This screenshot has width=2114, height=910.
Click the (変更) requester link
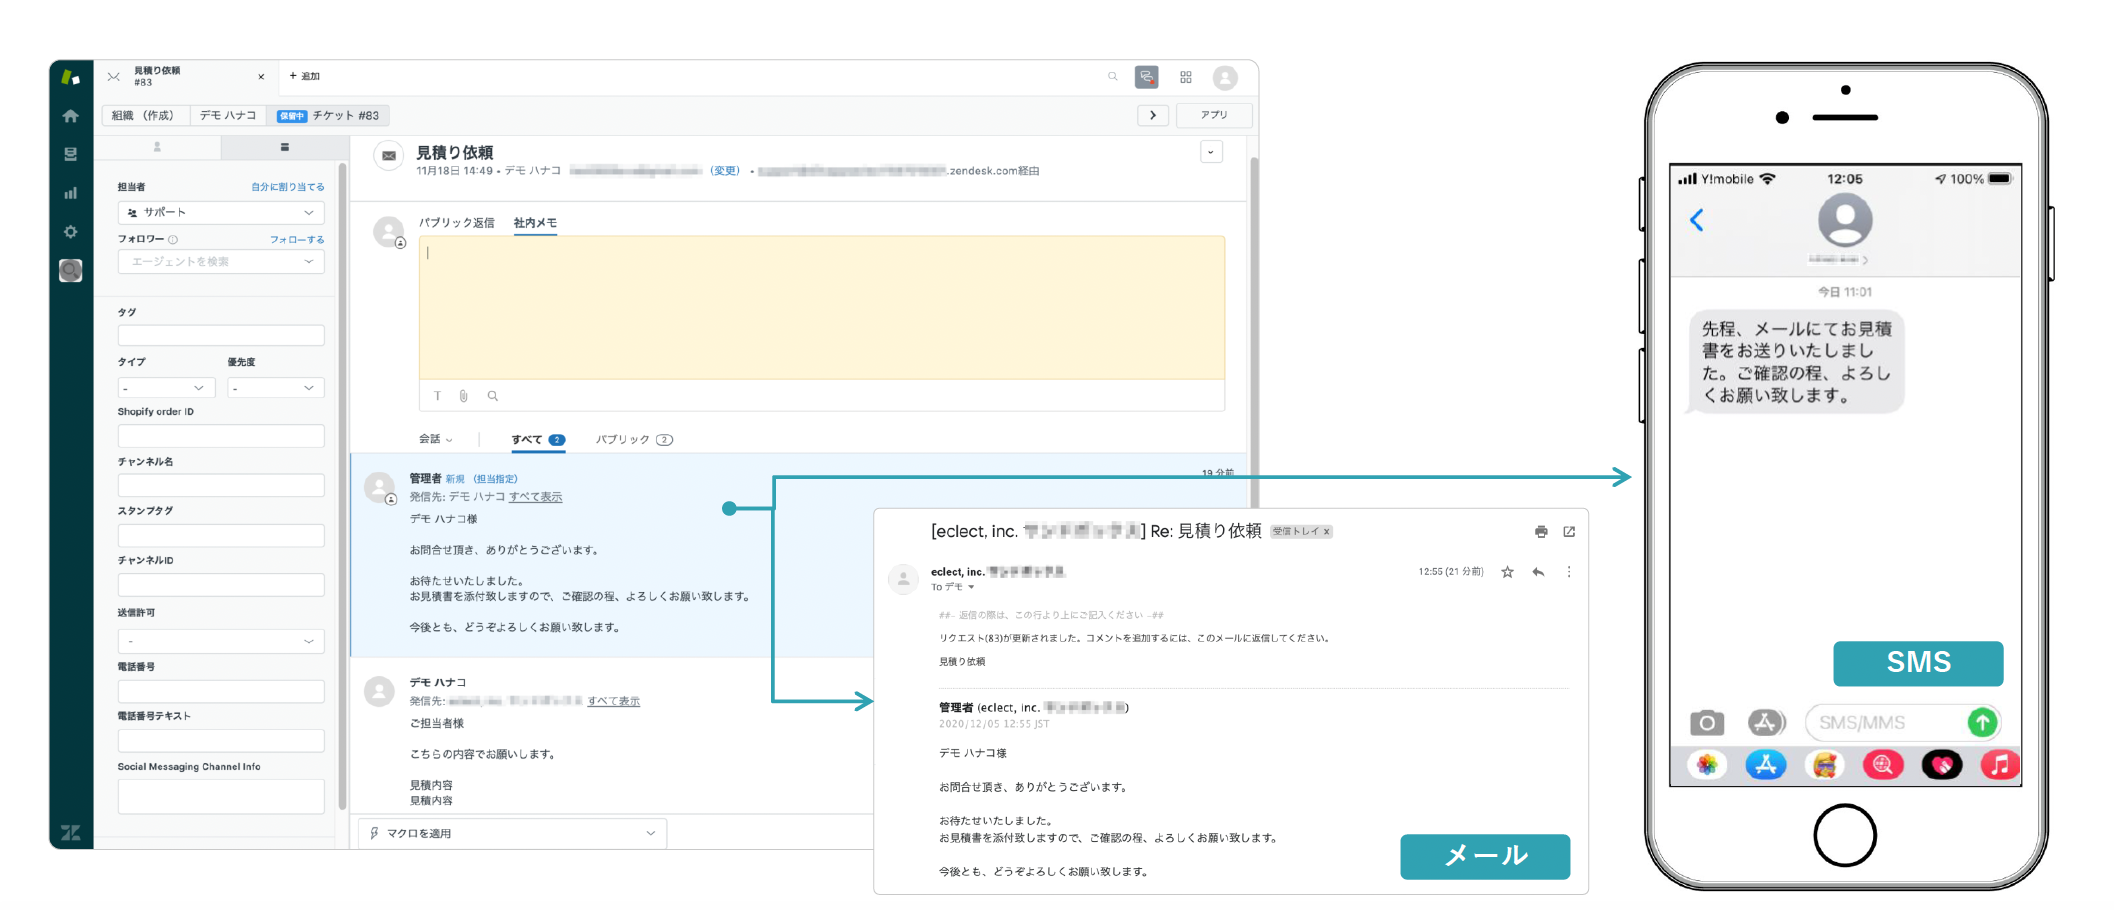pyautogui.click(x=725, y=171)
